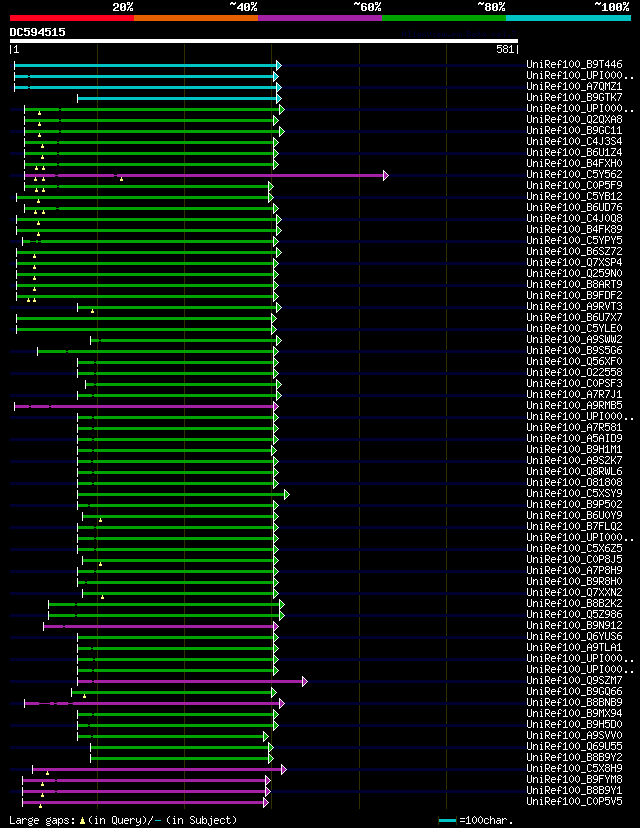Image resolution: width=640 pixels, height=828 pixels.
Task: Open hit UniRef100_A9RVT3
Action: [x=574, y=306]
